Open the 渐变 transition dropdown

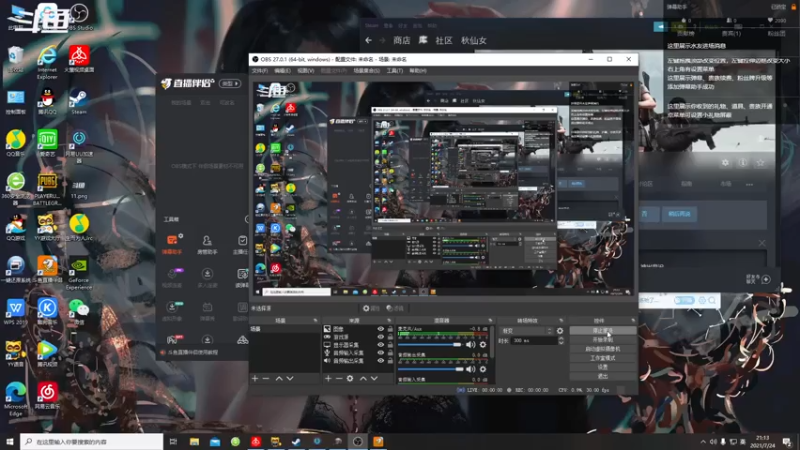pyautogui.click(x=527, y=331)
